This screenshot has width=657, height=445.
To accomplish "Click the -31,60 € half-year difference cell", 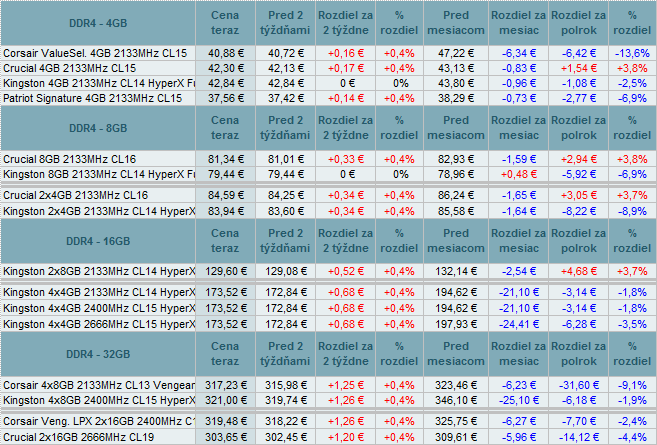I will pyautogui.click(x=579, y=385).
